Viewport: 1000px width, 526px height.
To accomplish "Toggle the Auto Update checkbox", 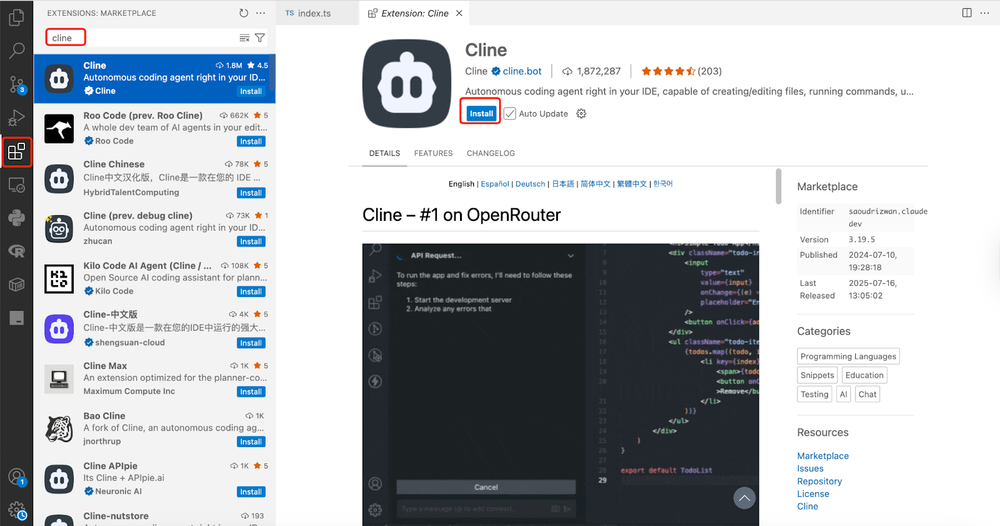I will click(x=510, y=114).
